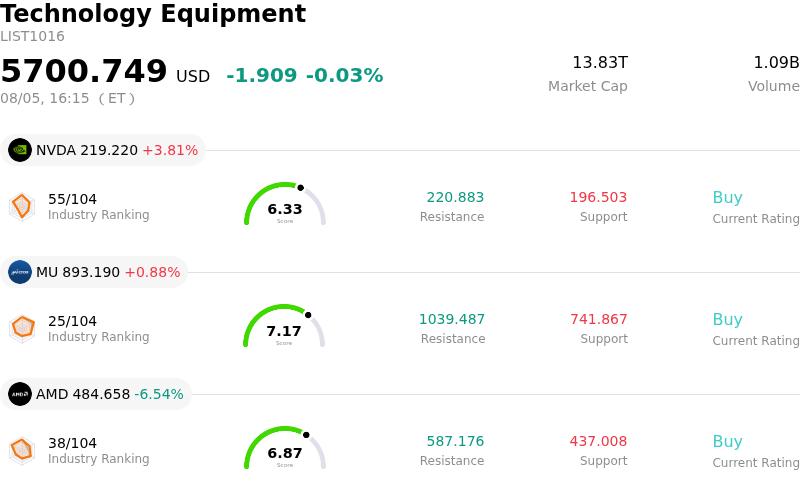The height and width of the screenshot is (488, 800).
Task: Click the Technology Equipment heading
Action: (153, 14)
